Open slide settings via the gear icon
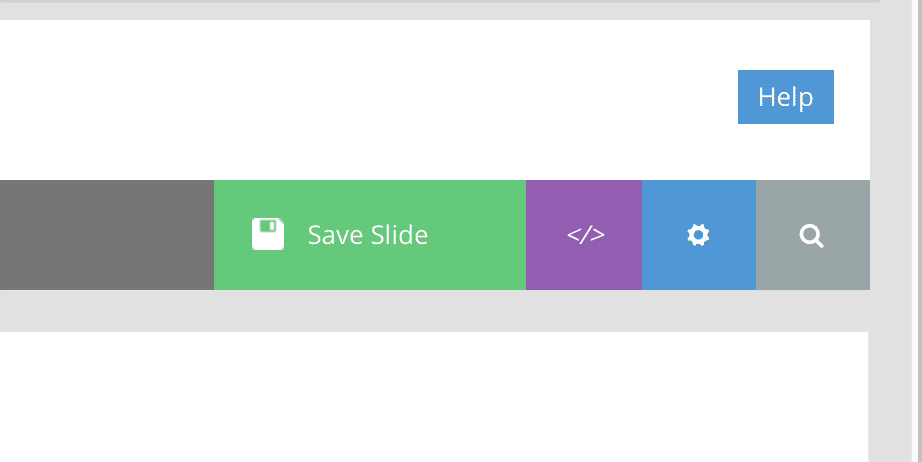Image resolution: width=922 pixels, height=462 pixels. pyautogui.click(x=698, y=235)
